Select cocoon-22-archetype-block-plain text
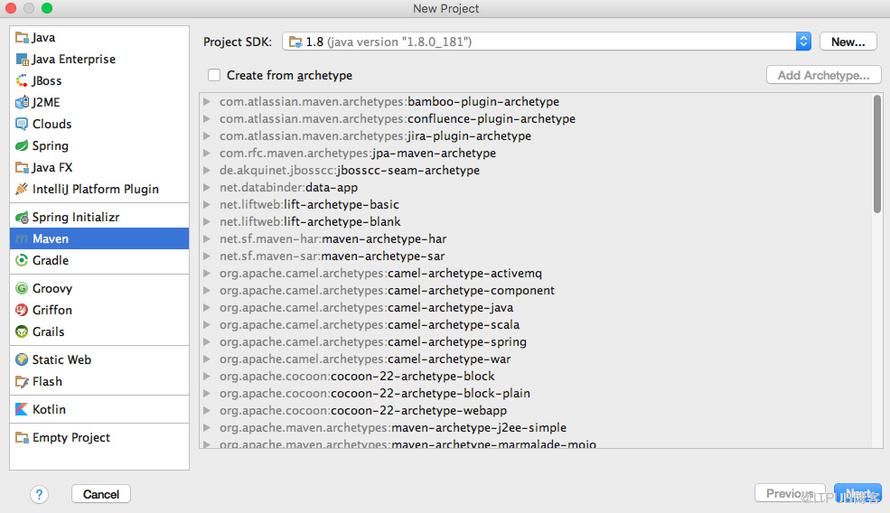This screenshot has height=513, width=890. 430,393
